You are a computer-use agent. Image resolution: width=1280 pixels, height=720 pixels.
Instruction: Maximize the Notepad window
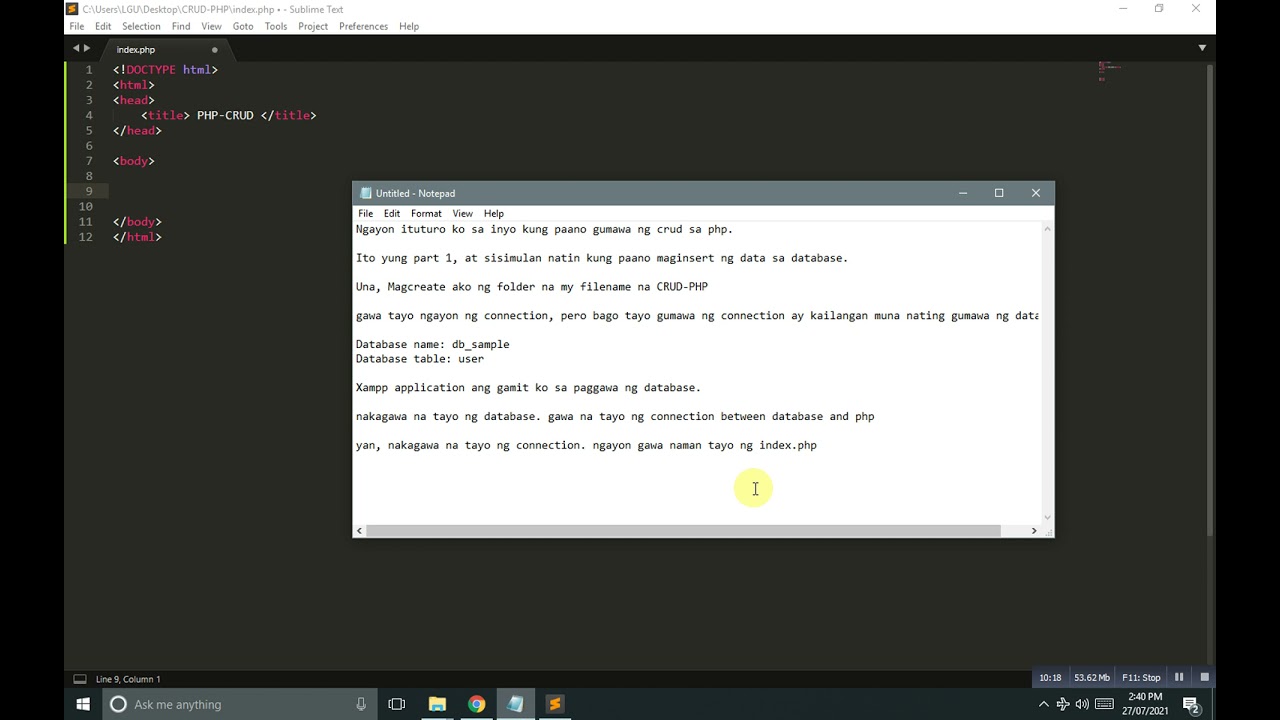(999, 193)
